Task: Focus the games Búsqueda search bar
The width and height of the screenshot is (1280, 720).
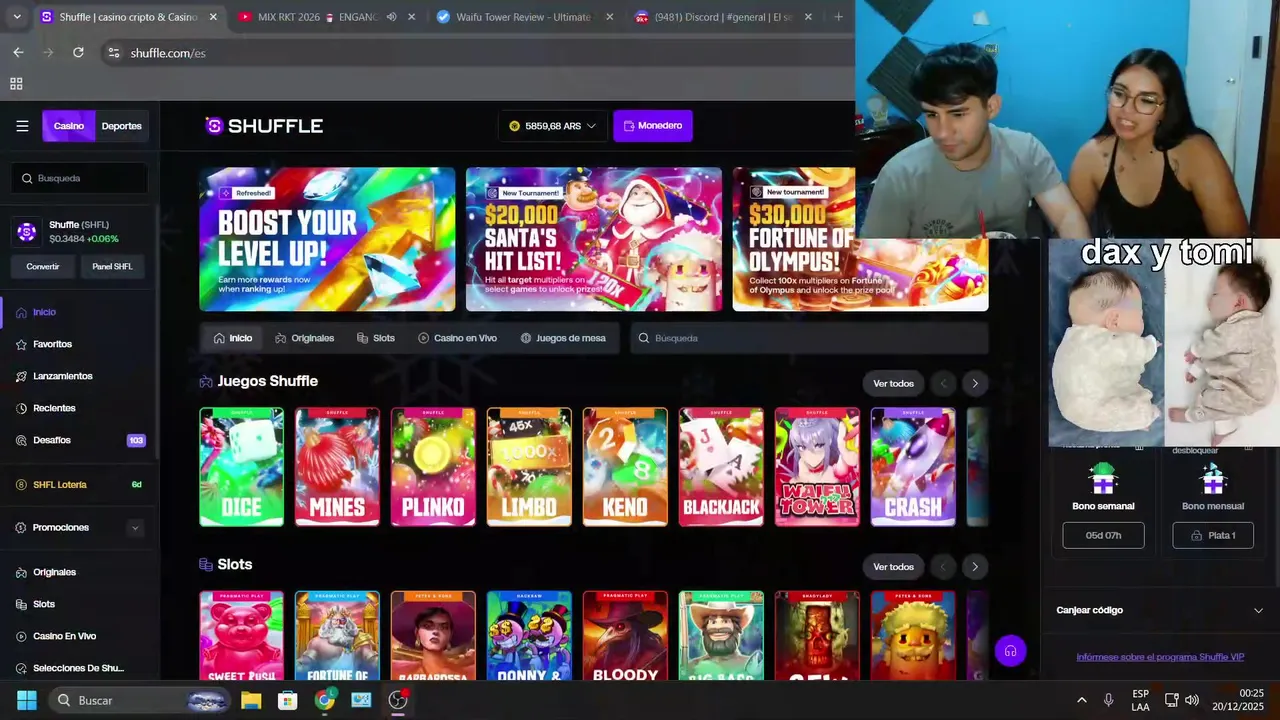Action: point(809,338)
